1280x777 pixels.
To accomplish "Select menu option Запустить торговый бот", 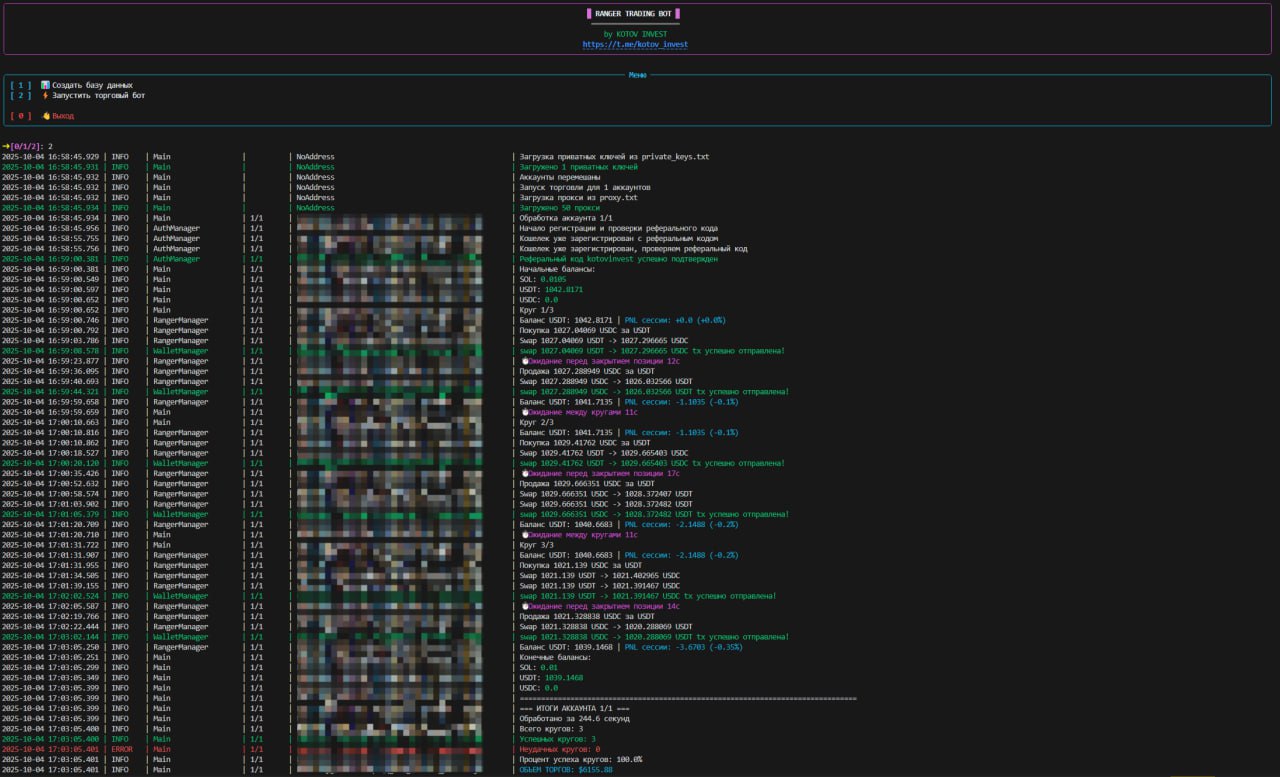I will 98,95.
